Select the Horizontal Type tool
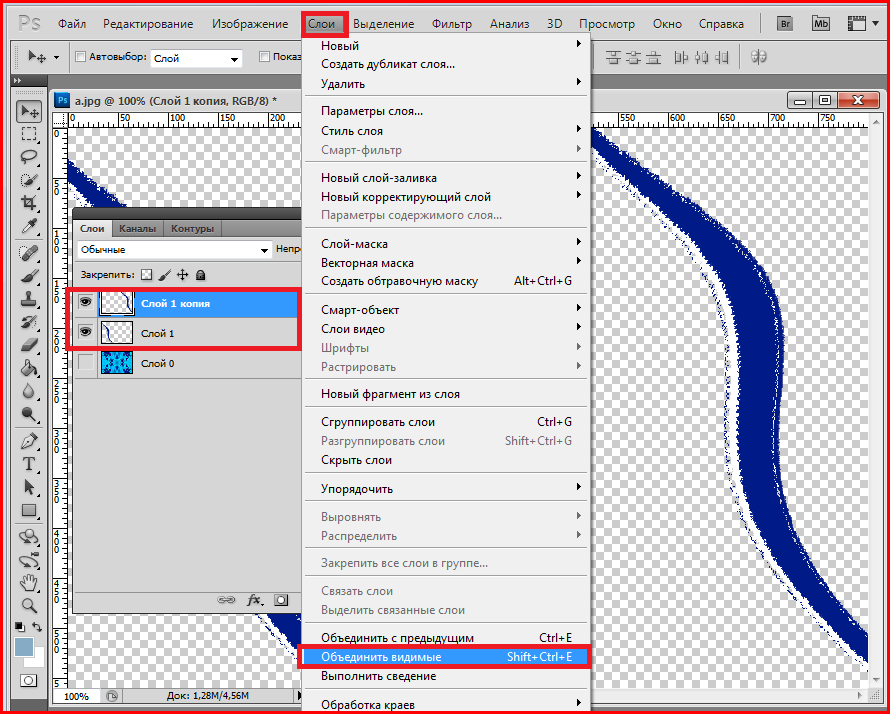 pos(29,464)
